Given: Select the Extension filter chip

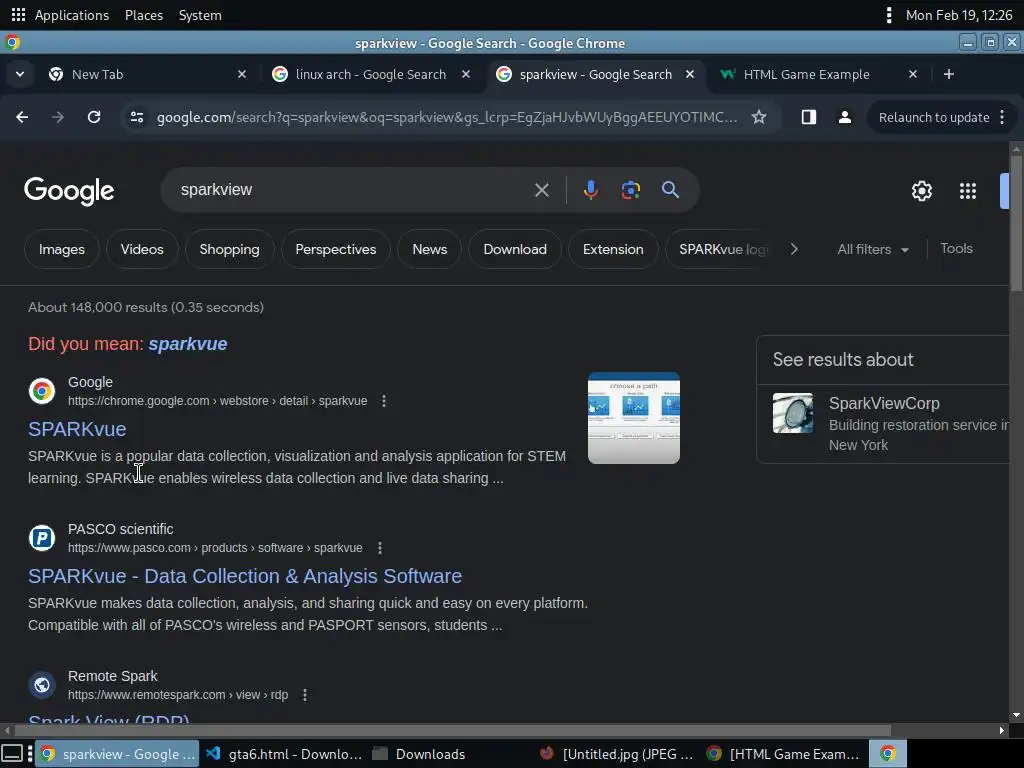Looking at the screenshot, I should click(613, 249).
